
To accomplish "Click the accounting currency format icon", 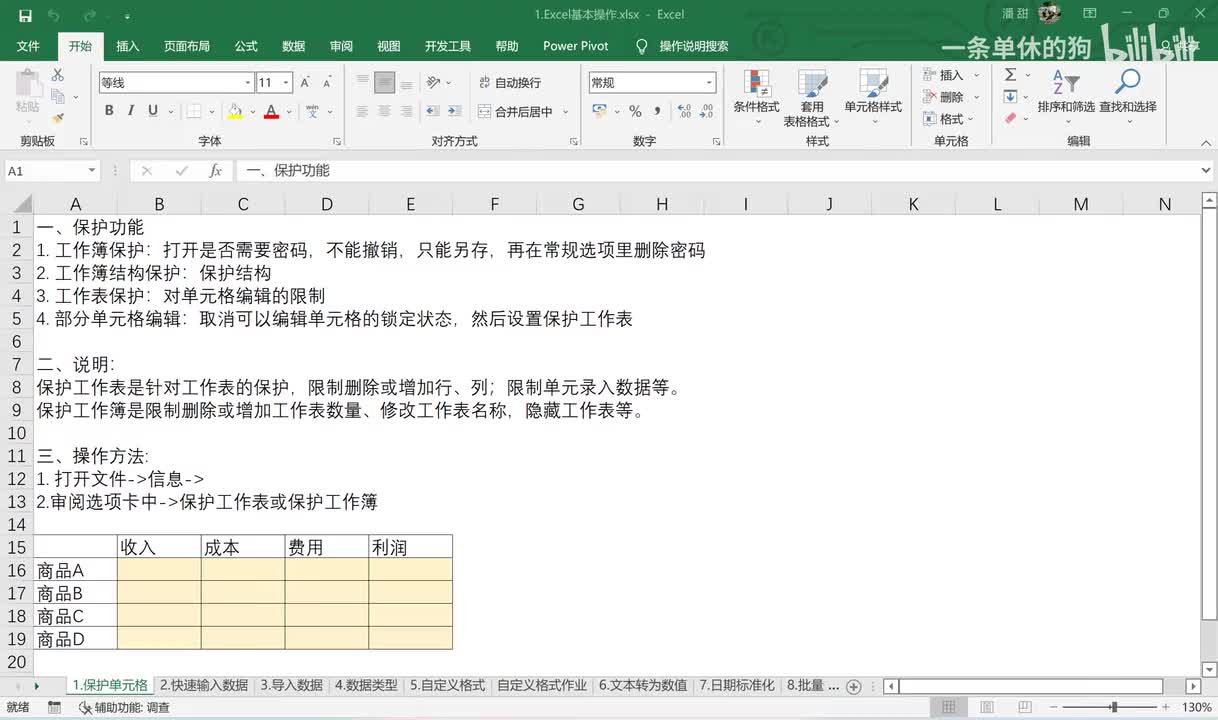I will (600, 111).
